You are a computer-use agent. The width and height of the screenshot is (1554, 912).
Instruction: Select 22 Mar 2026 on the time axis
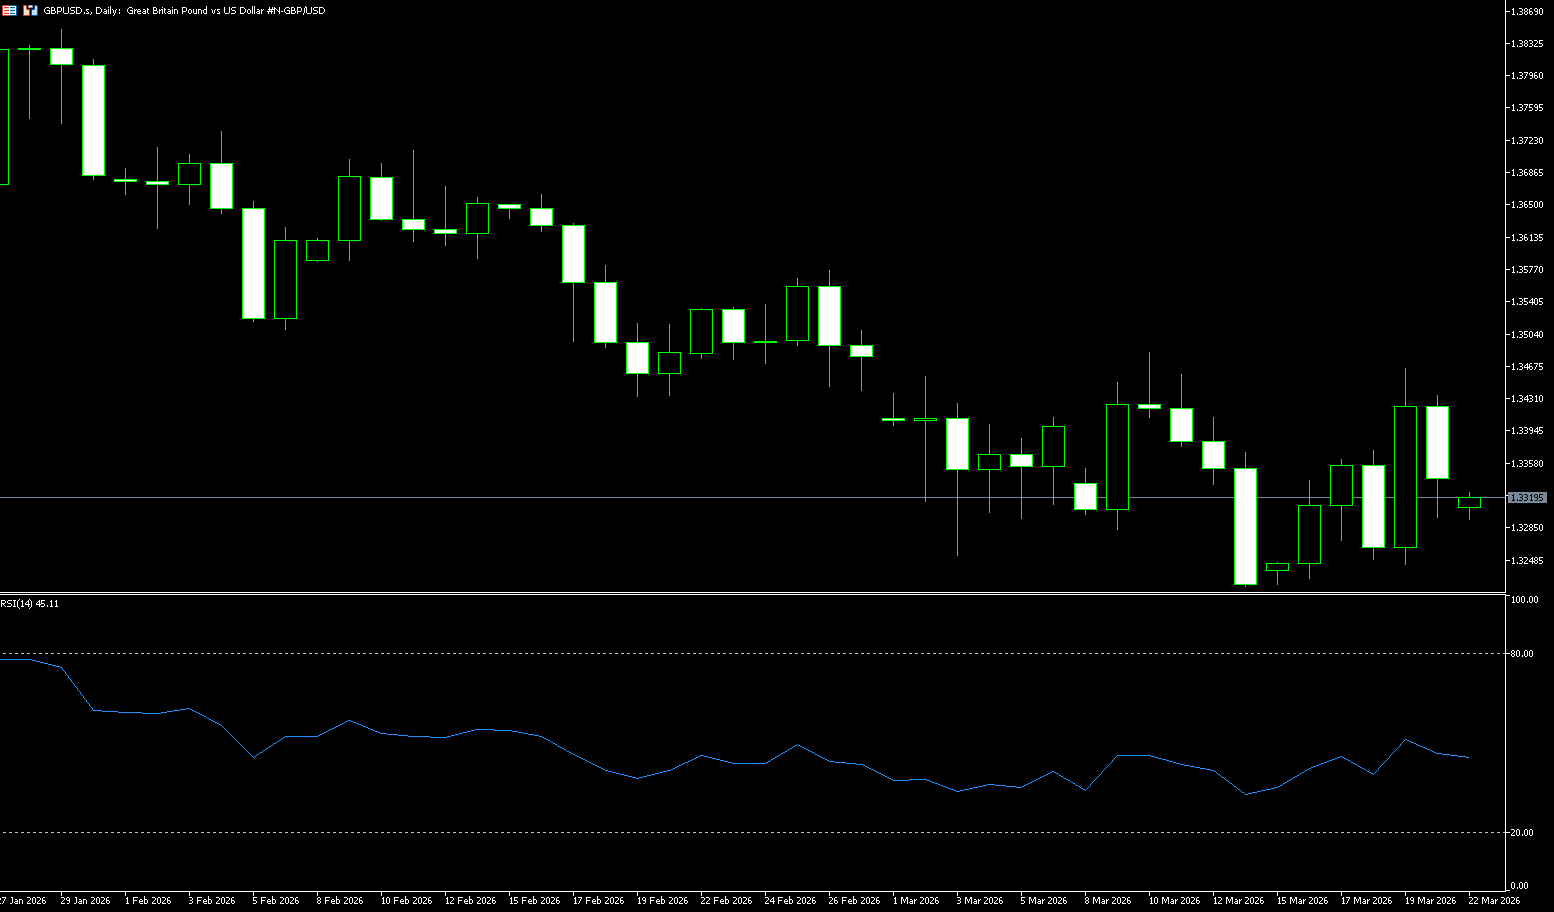pos(1494,901)
